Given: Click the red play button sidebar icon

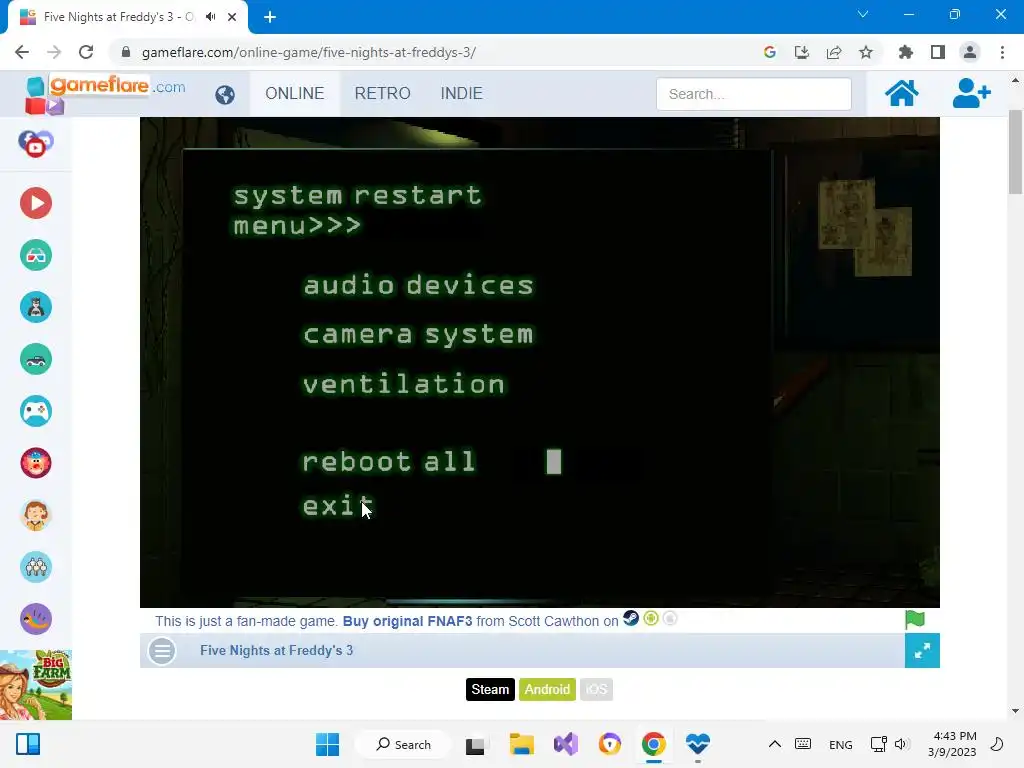Looking at the screenshot, I should 36,203.
